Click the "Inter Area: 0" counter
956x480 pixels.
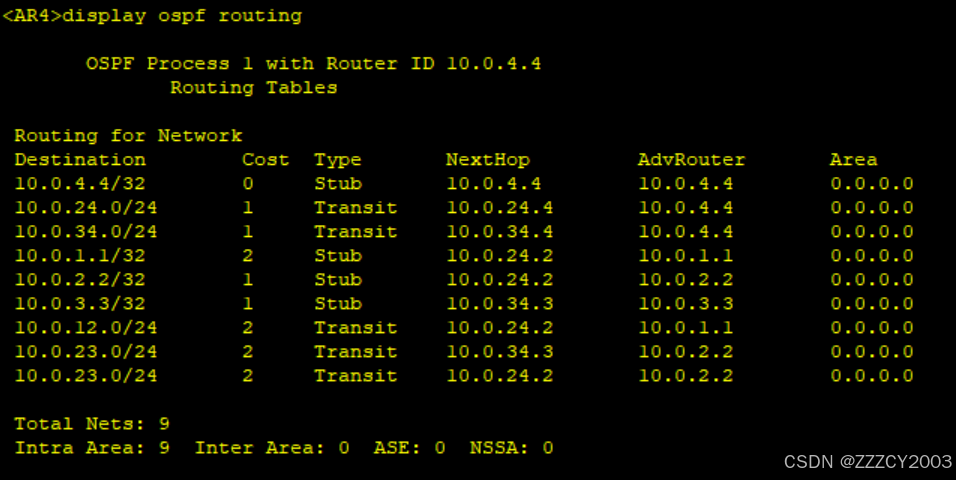[x=272, y=448]
